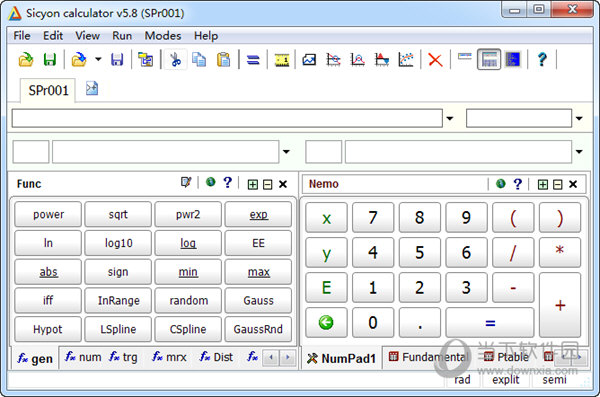Click the blue equals calculate icon

point(253,60)
